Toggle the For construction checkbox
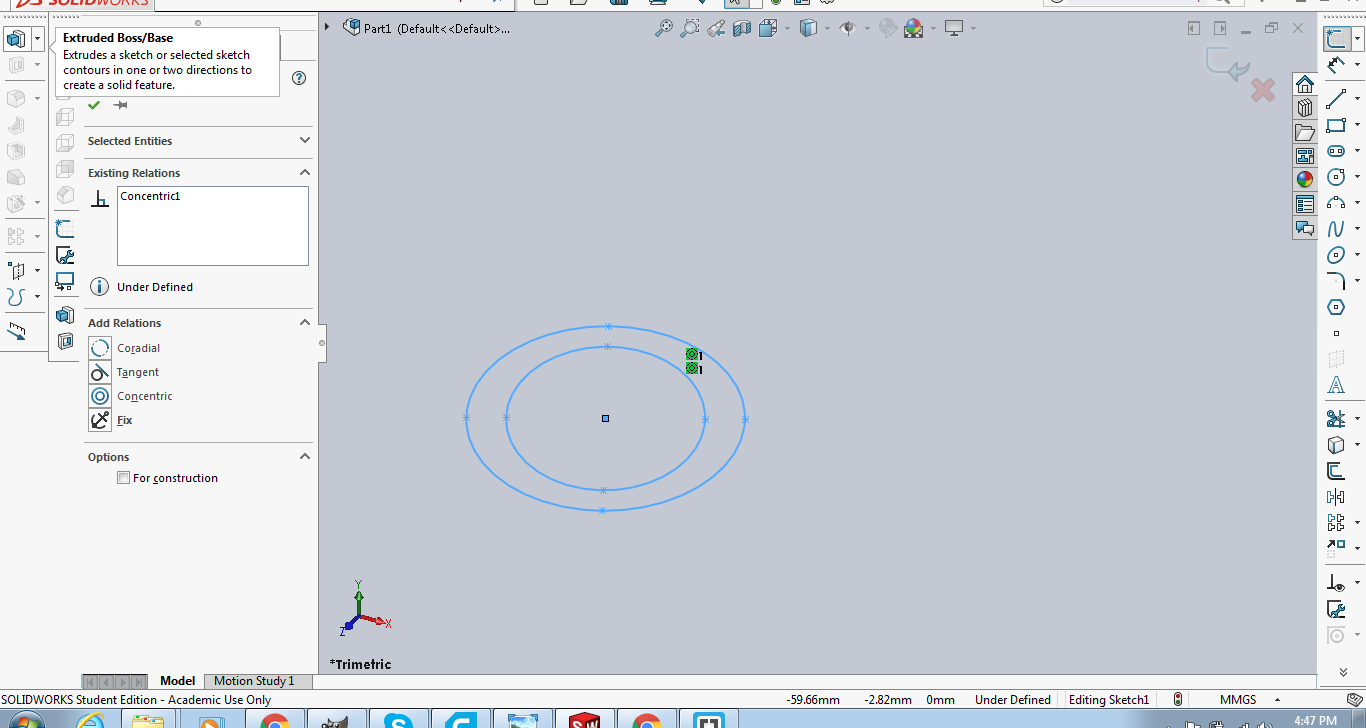The width and height of the screenshot is (1366, 728). pos(124,478)
